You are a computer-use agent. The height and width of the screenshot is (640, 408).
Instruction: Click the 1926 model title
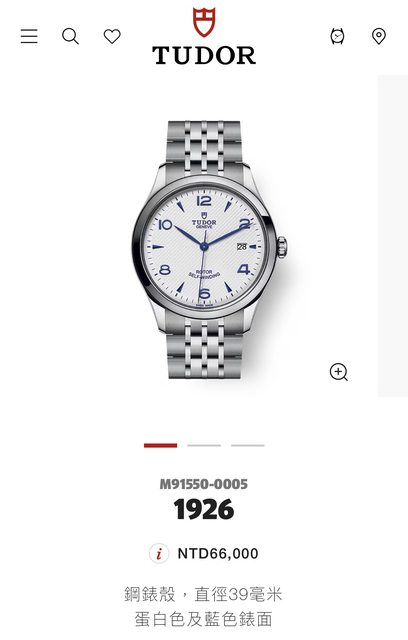click(204, 509)
